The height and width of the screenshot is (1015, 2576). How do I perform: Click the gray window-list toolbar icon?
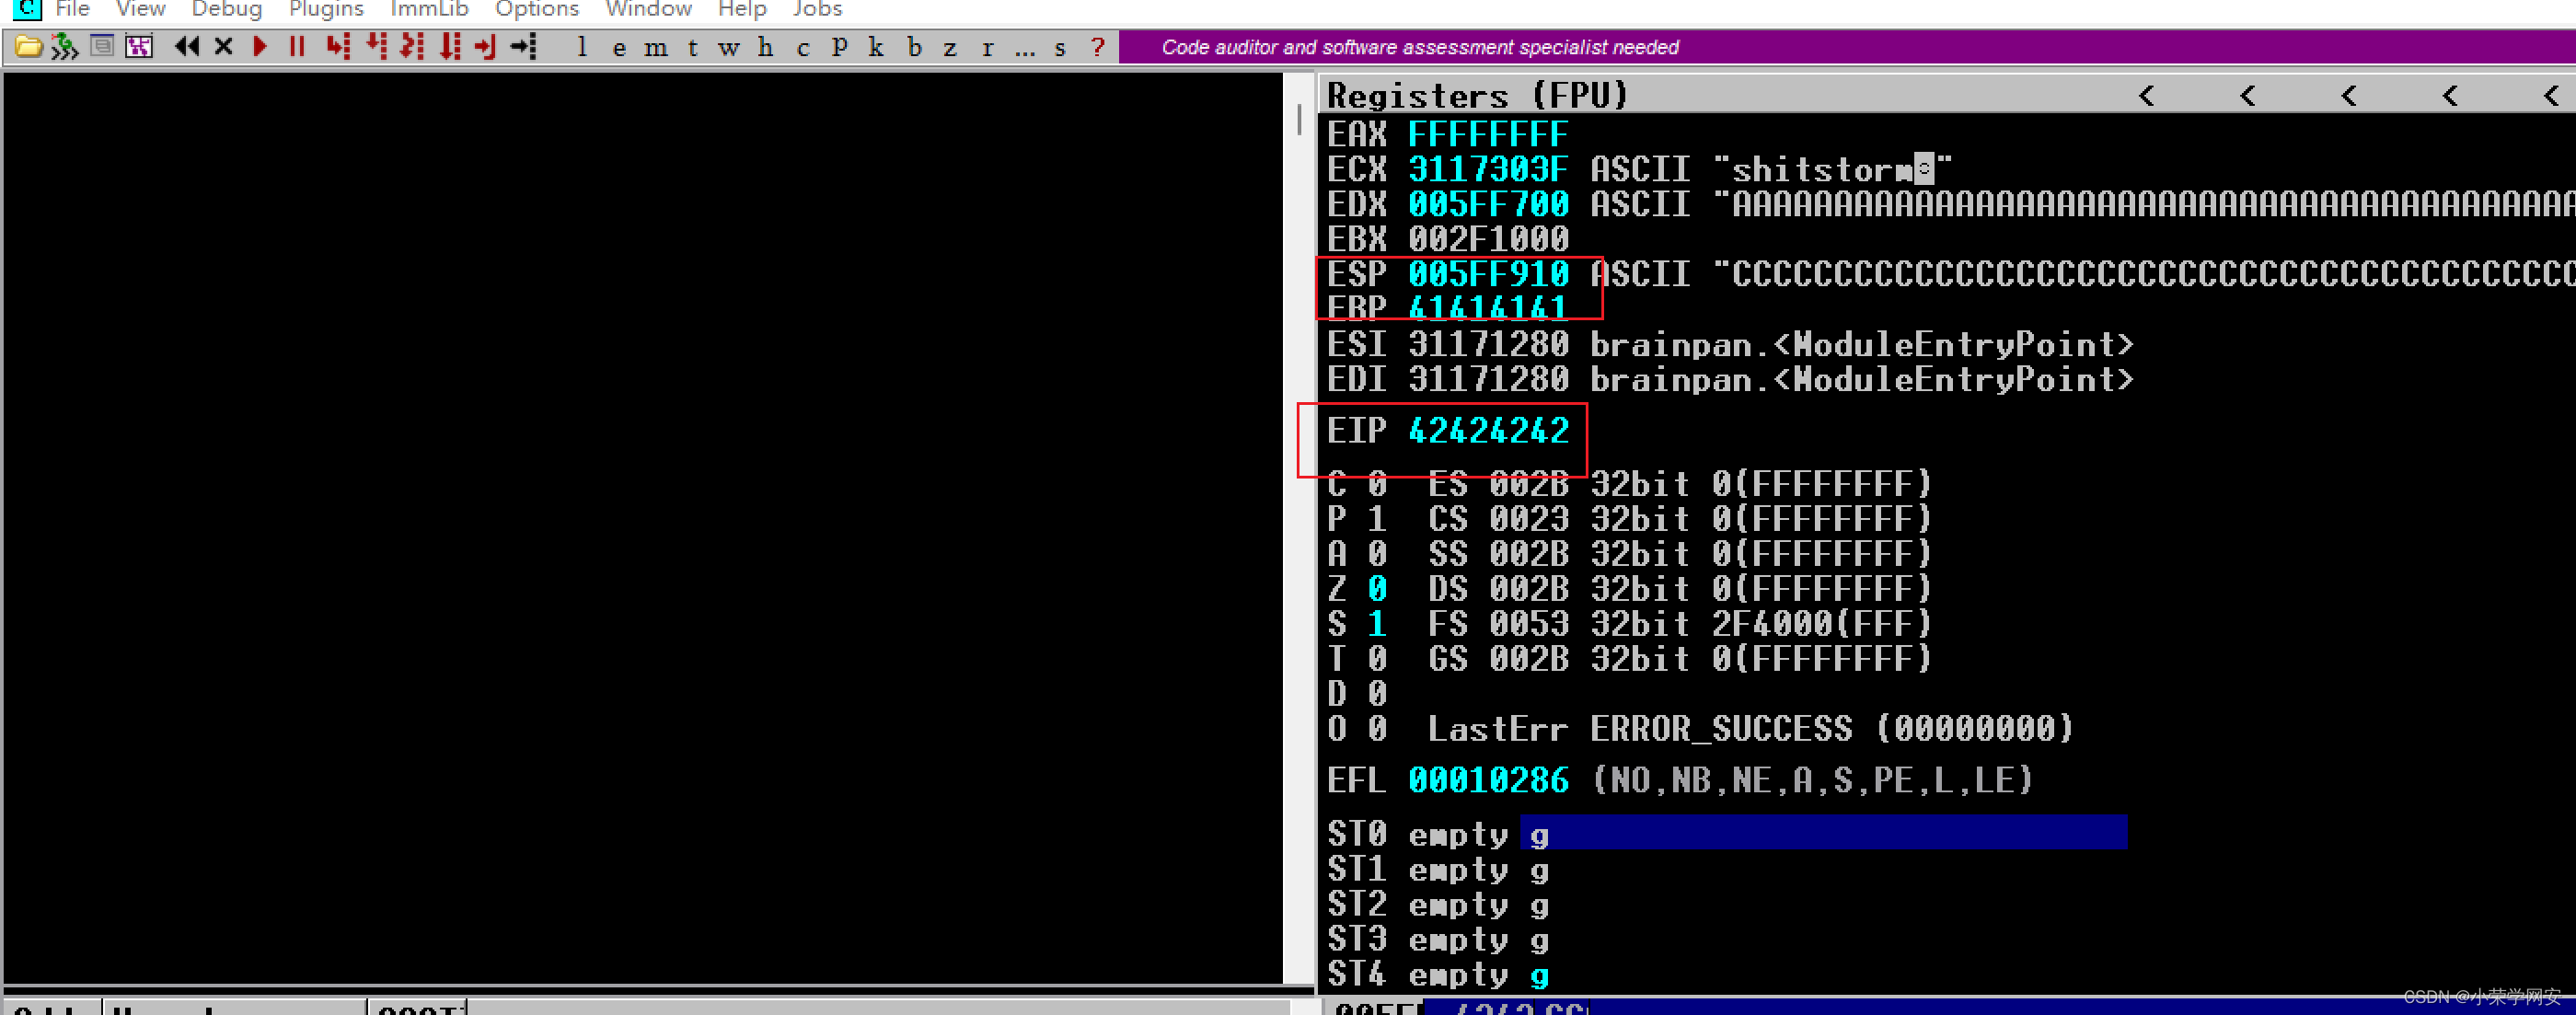pyautogui.click(x=102, y=46)
